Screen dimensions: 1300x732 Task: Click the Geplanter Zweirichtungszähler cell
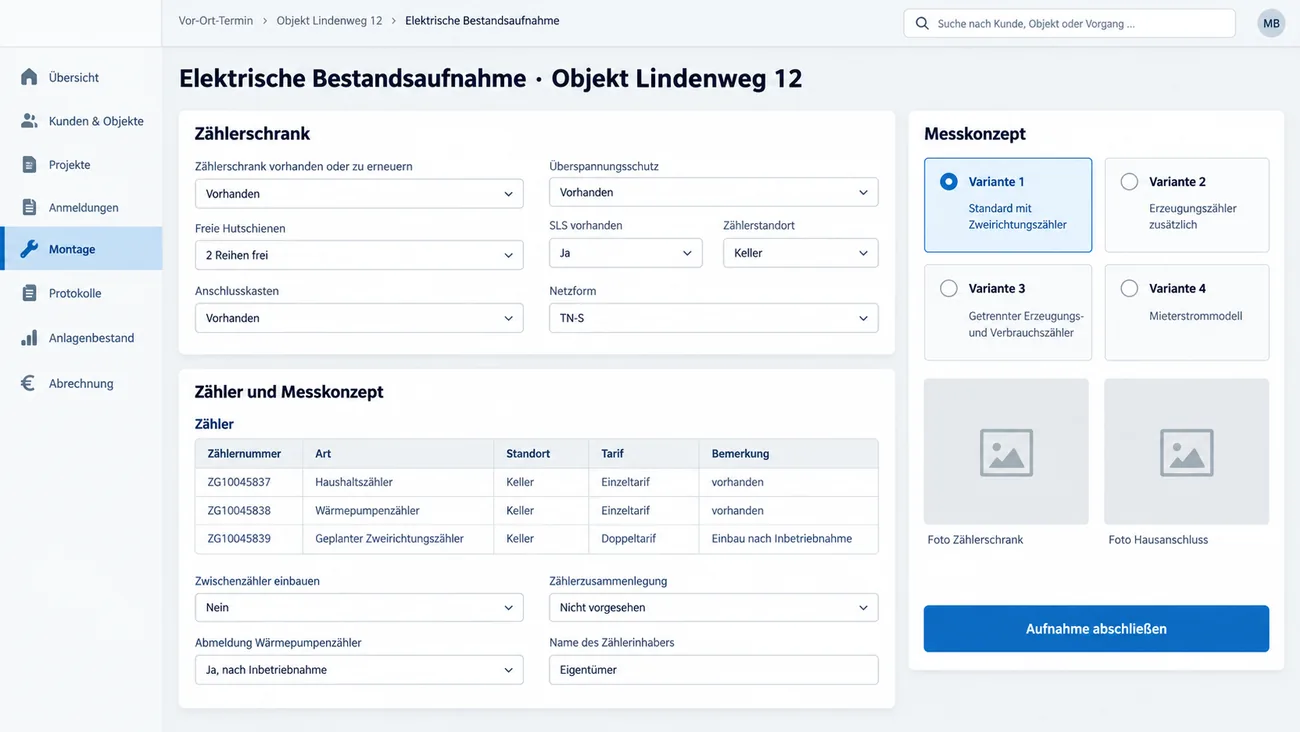pyautogui.click(x=398, y=538)
